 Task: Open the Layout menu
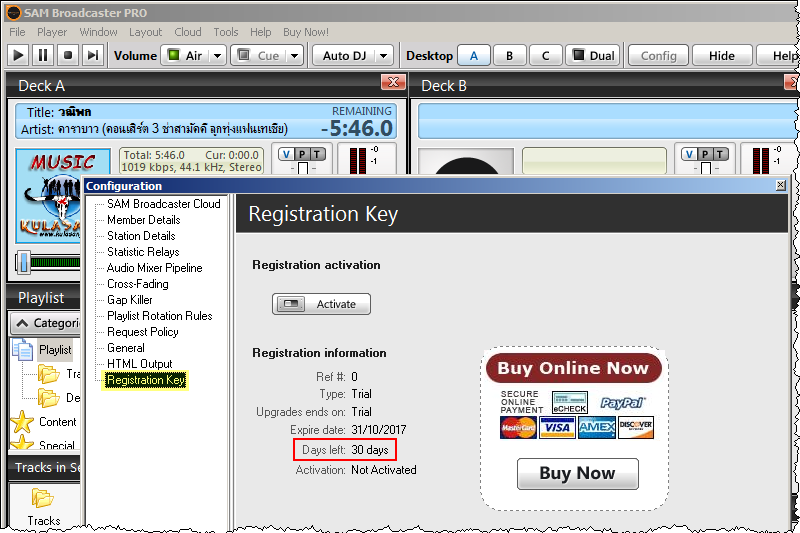pos(145,32)
